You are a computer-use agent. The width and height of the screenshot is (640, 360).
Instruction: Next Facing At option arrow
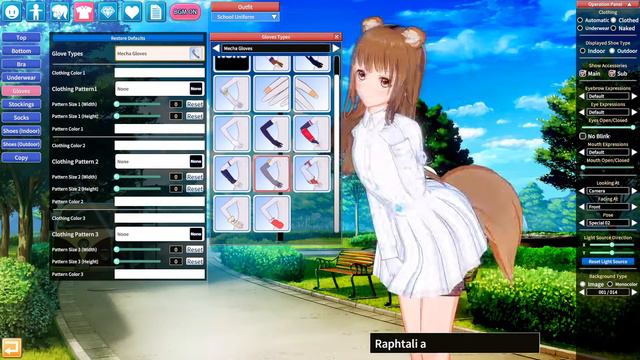634,207
